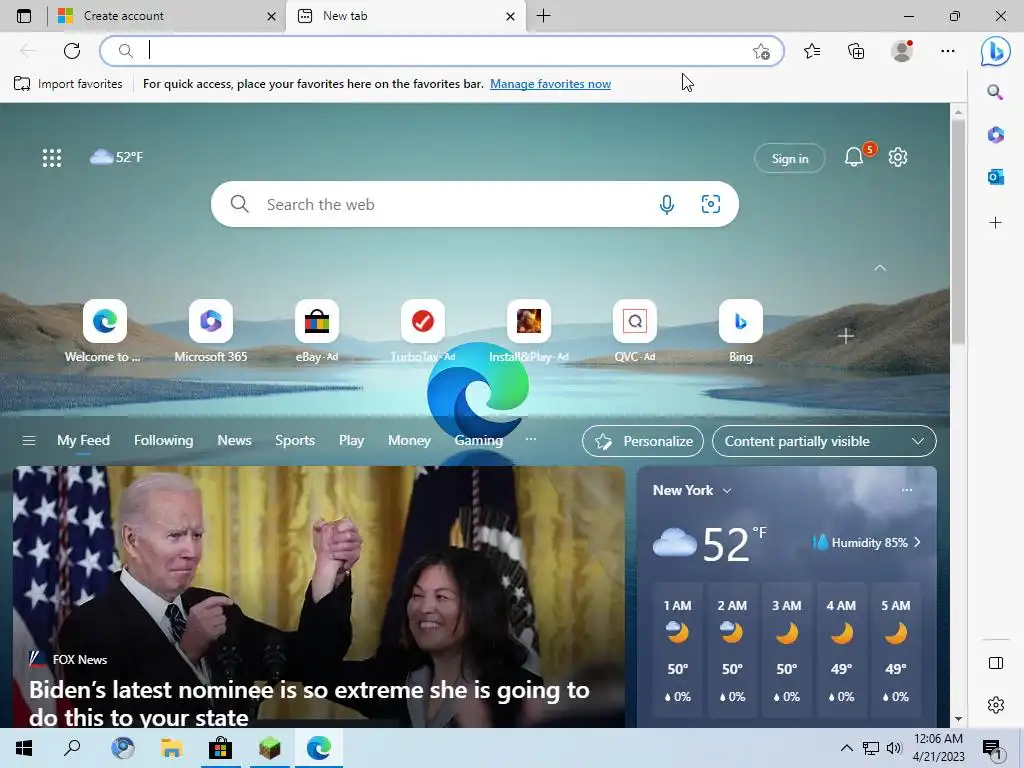This screenshot has height=768, width=1024.
Task: Start voice search with microphone icon
Action: pos(666,204)
